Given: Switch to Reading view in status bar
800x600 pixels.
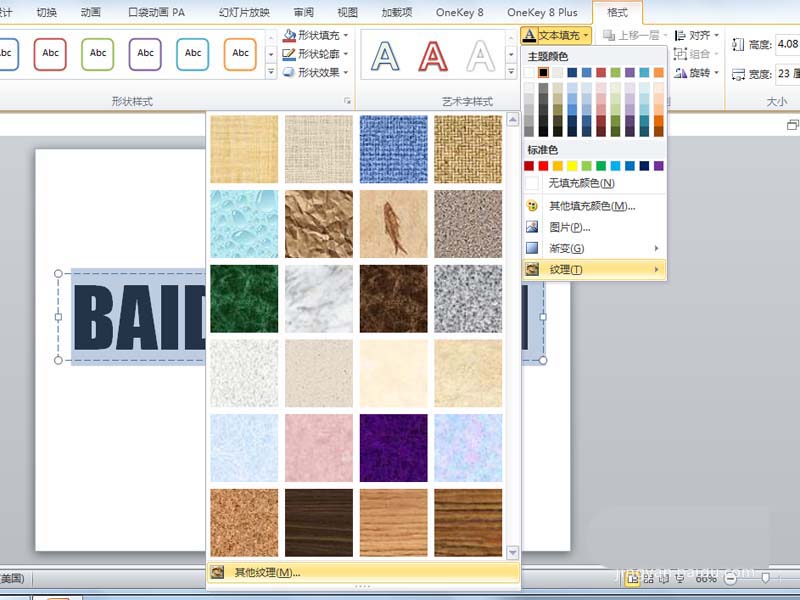Looking at the screenshot, I should (663, 579).
